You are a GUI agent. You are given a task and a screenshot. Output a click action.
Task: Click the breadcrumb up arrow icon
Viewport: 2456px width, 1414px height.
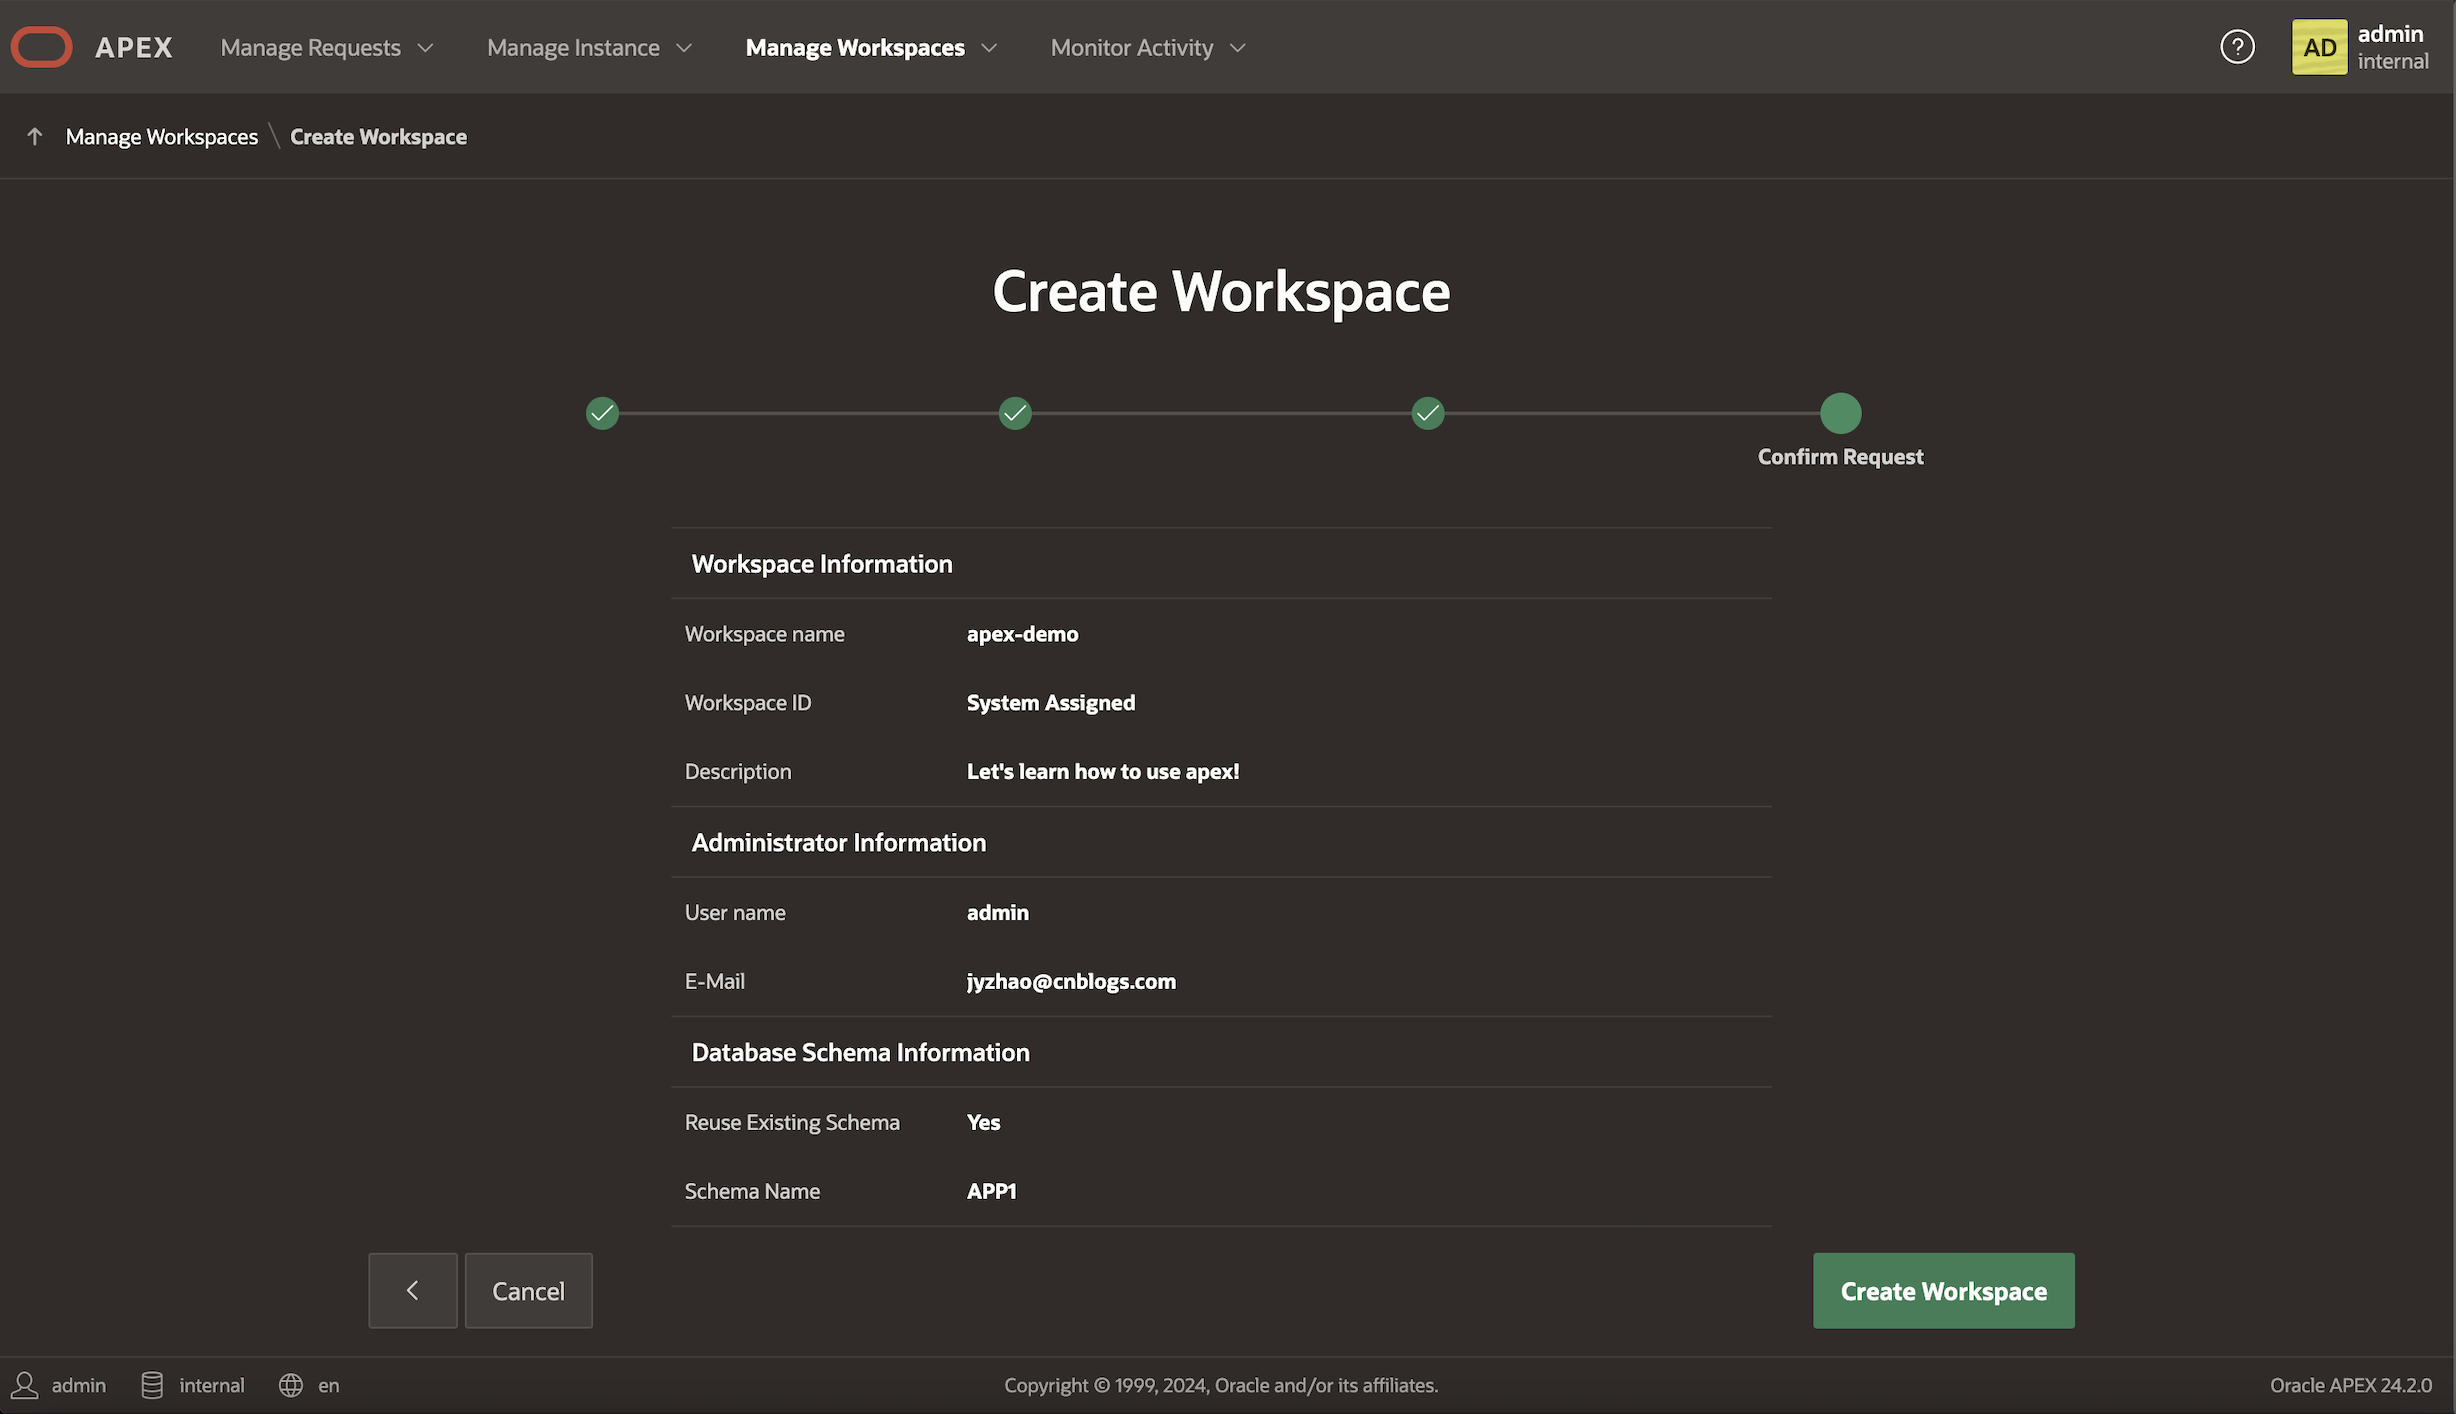35,136
